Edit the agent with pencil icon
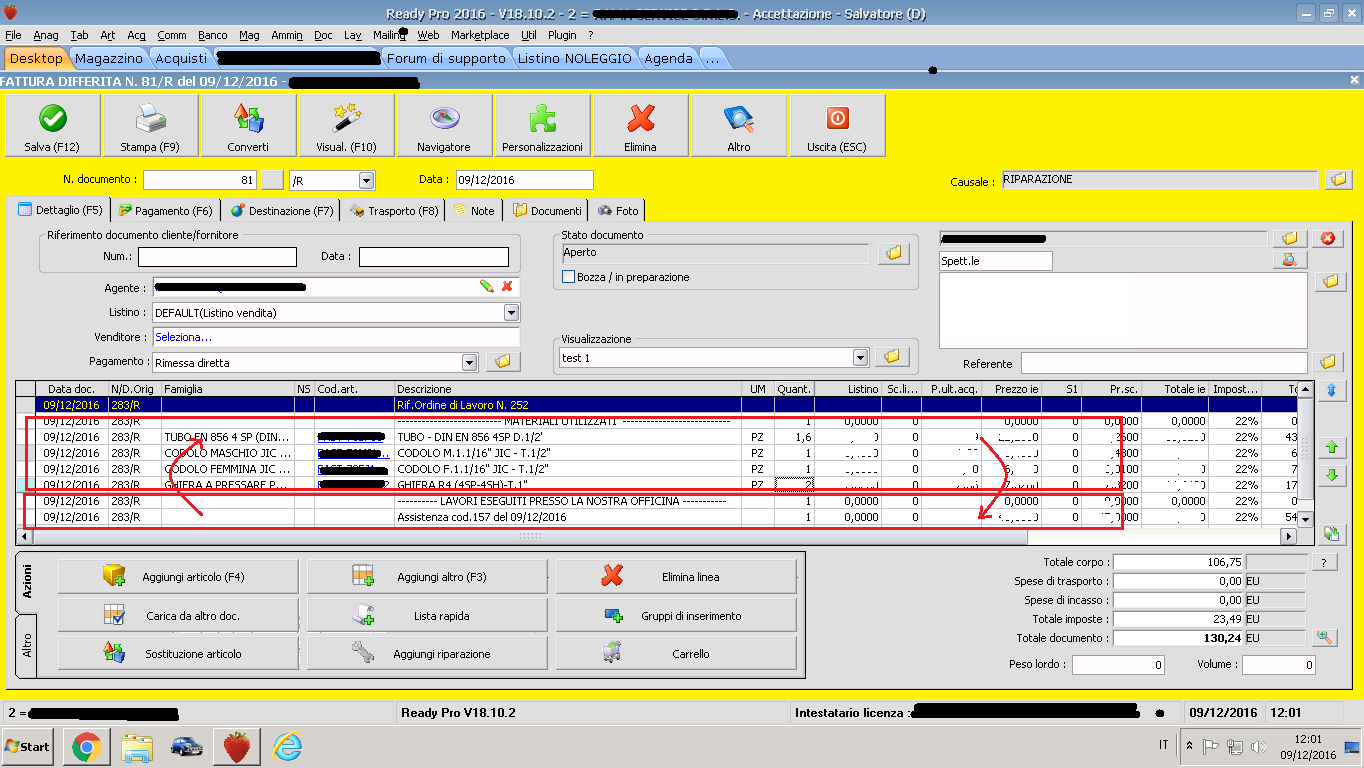This screenshot has width=1364, height=768. click(x=486, y=287)
